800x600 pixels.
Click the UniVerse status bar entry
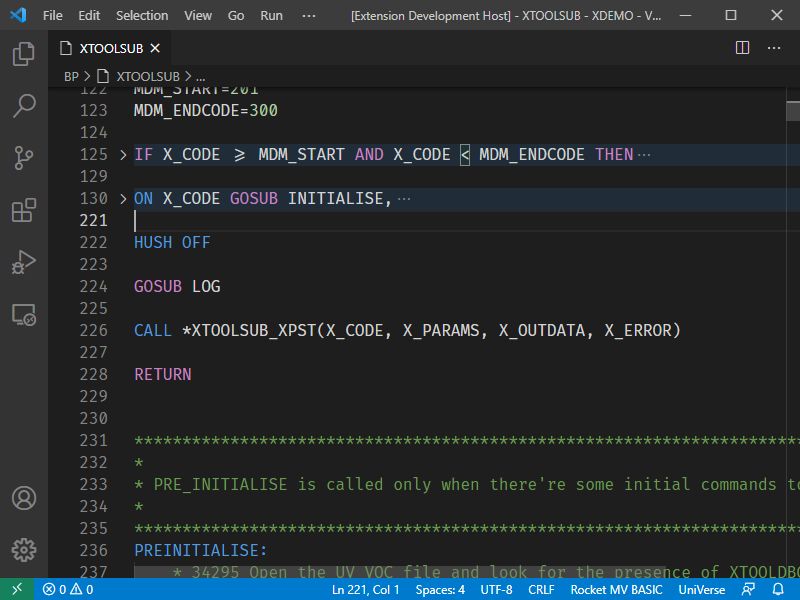702,590
